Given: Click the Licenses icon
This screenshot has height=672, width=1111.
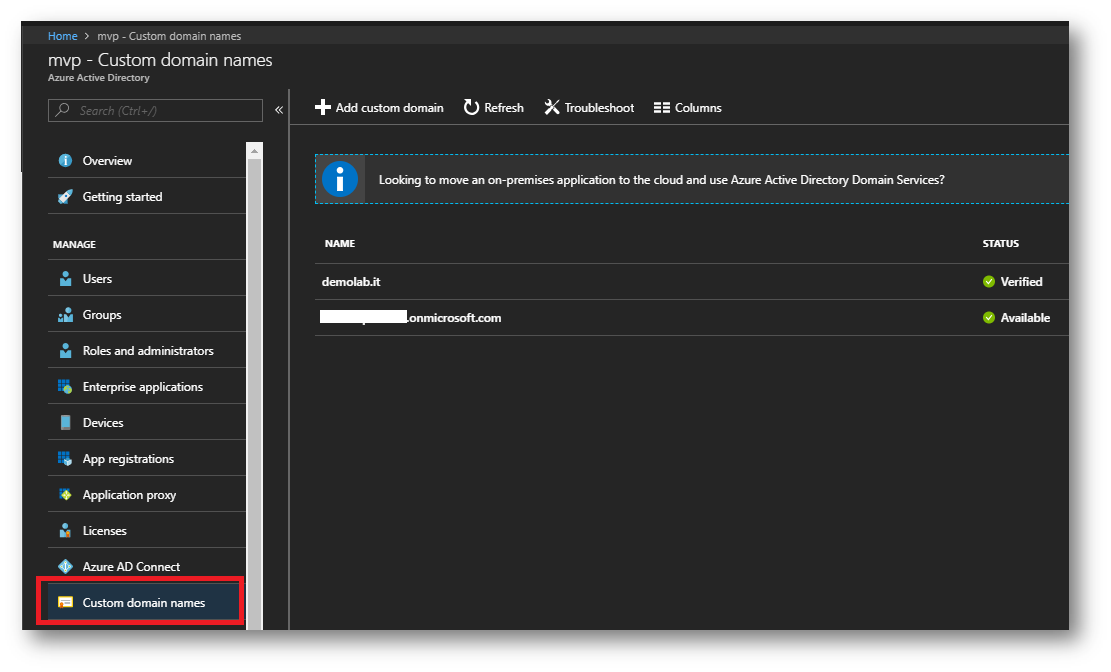Looking at the screenshot, I should click(x=65, y=530).
